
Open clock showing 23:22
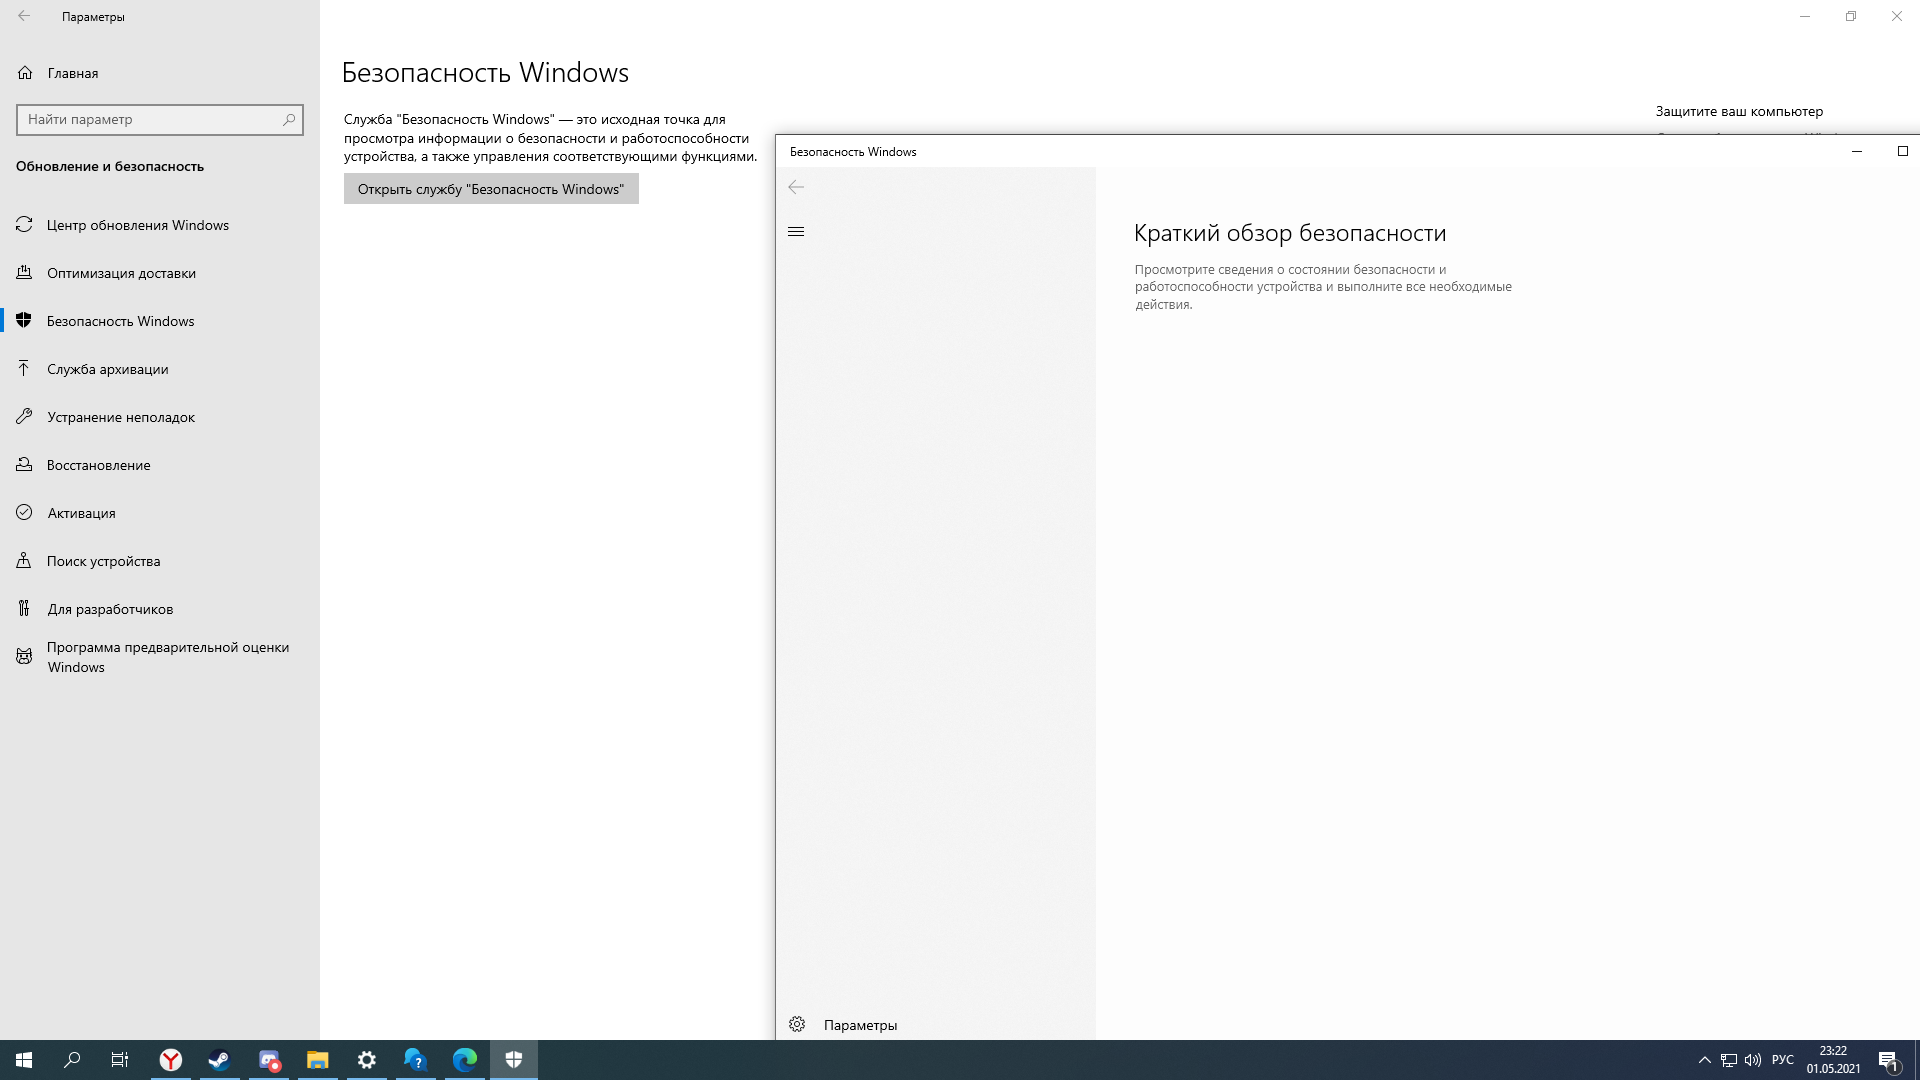(x=1833, y=1060)
